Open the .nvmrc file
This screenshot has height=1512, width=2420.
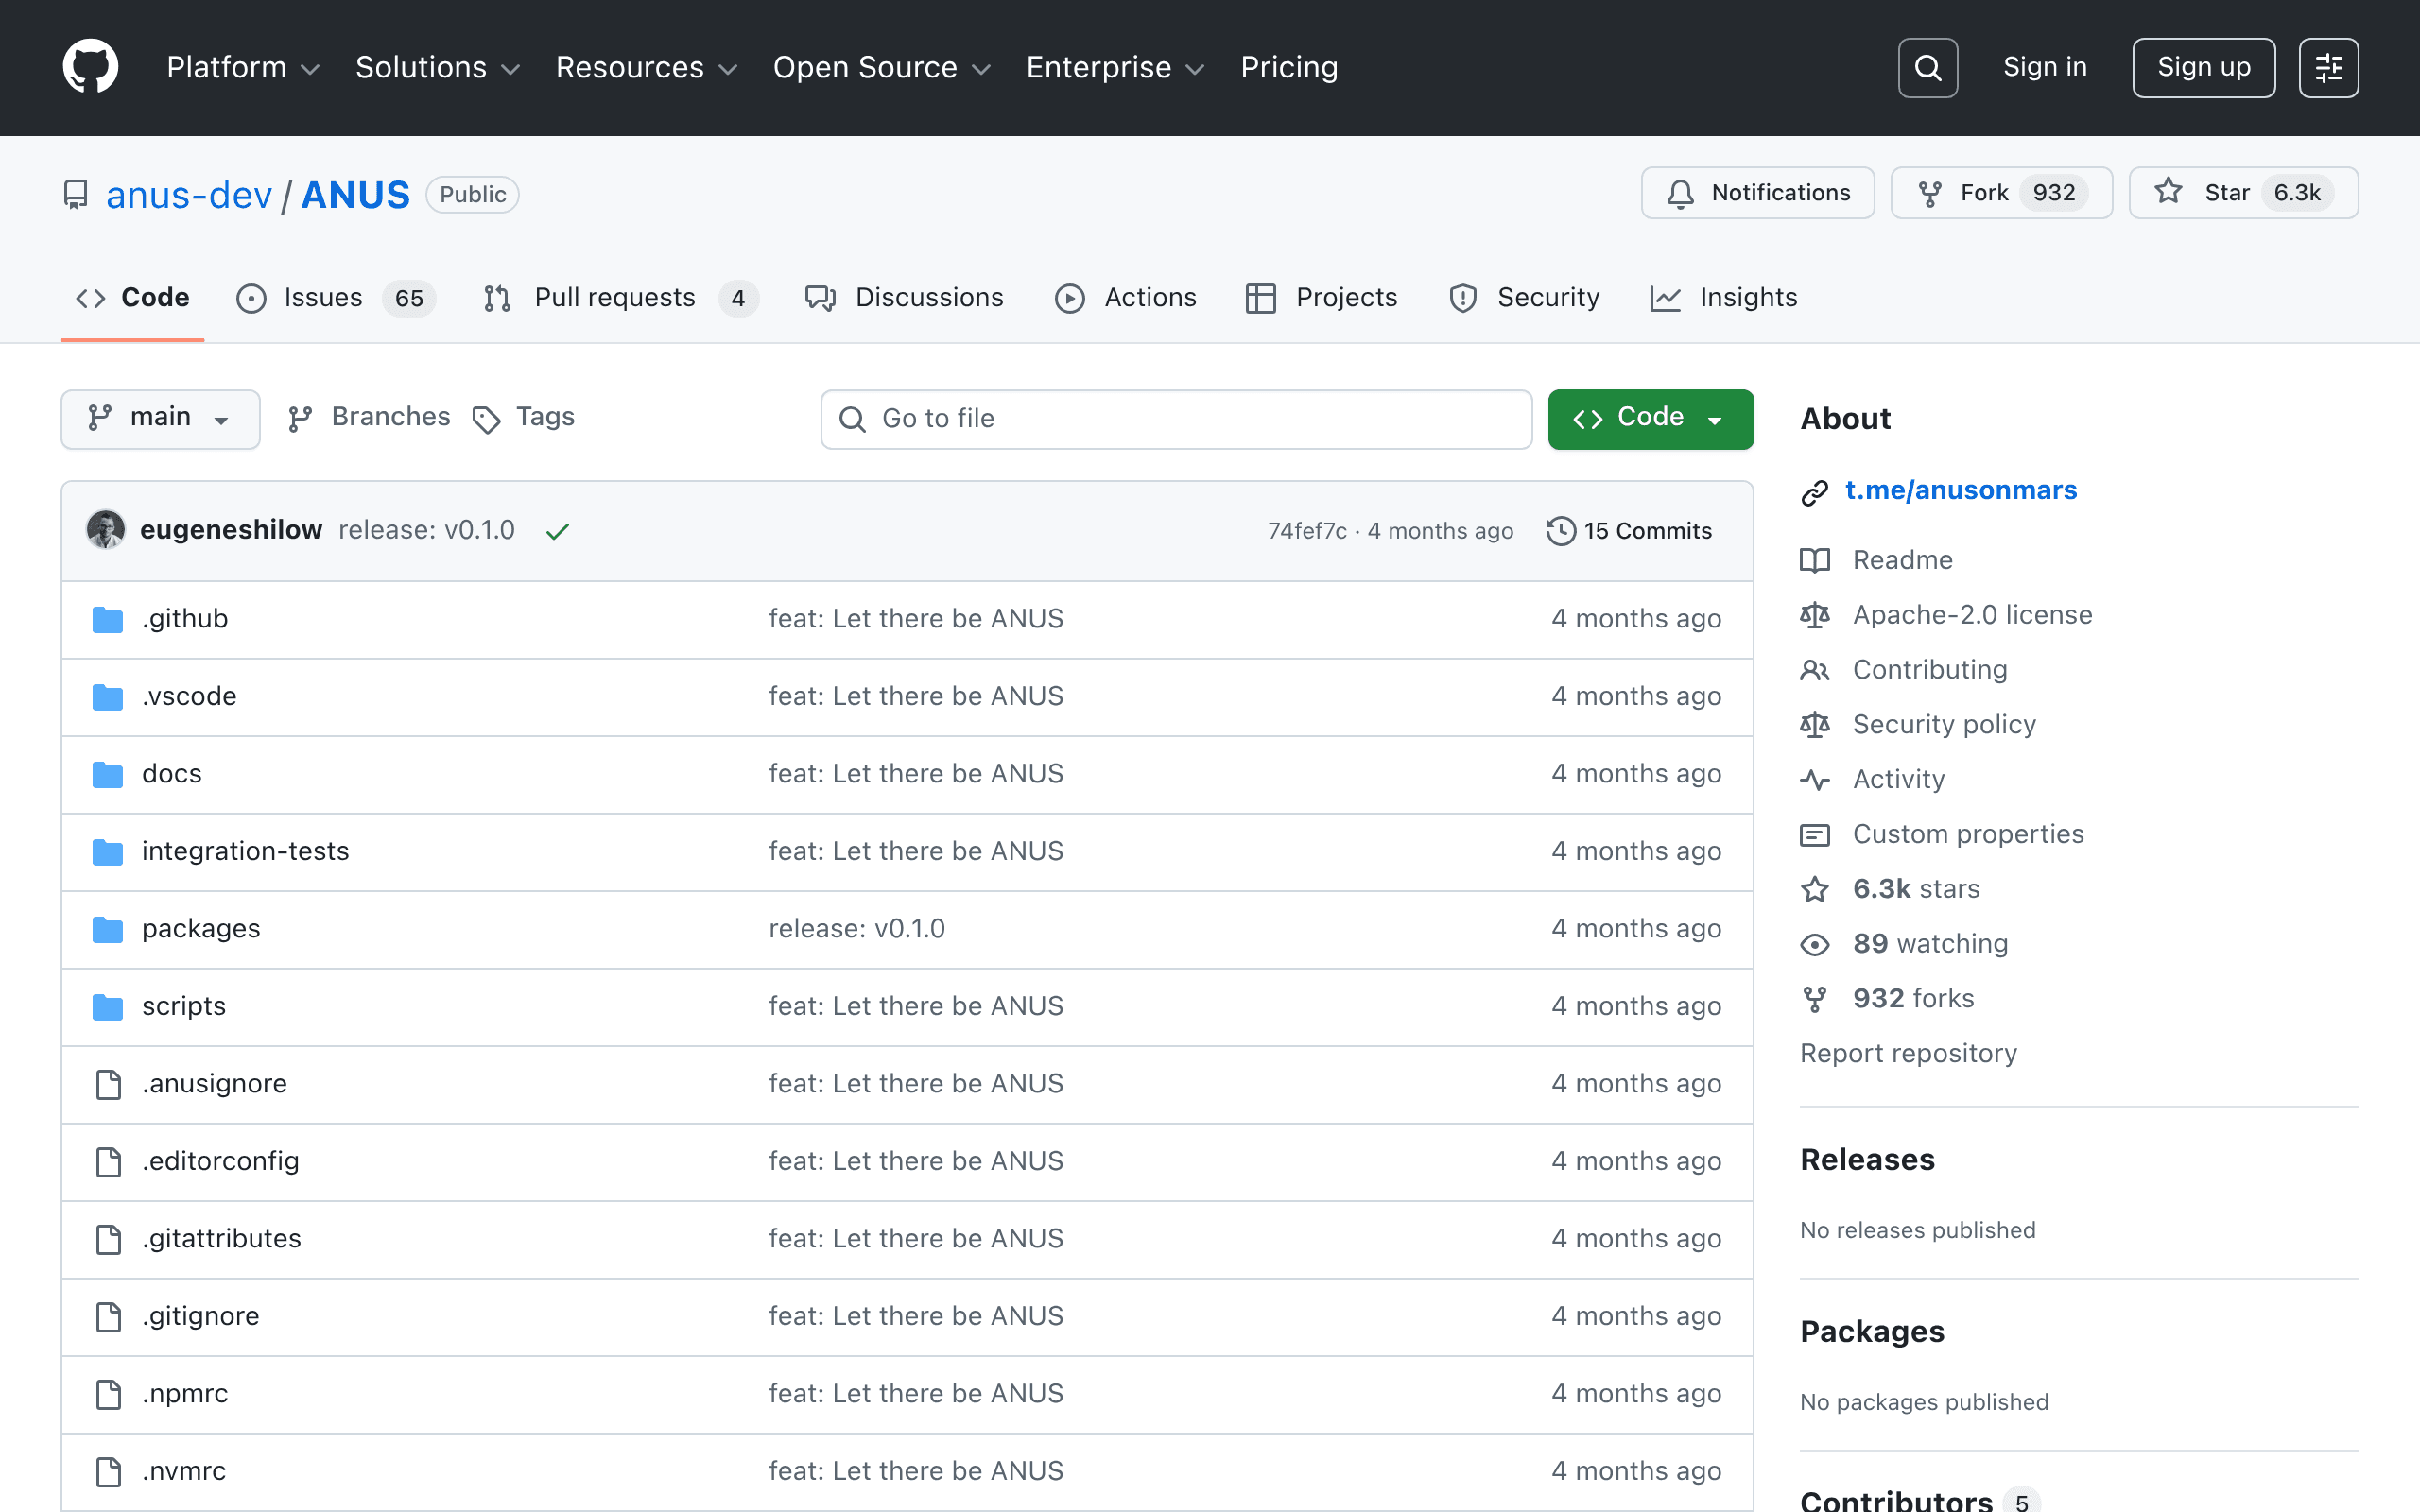point(184,1471)
